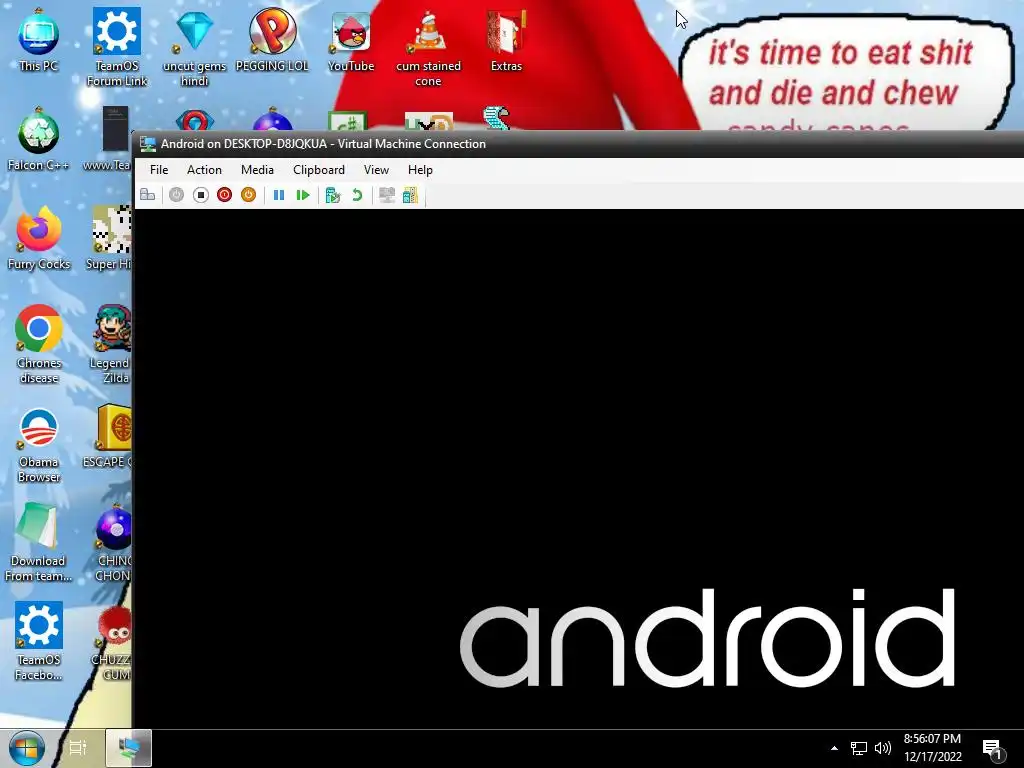Select the uncut gems hindi desktop icon

pyautogui.click(x=195, y=47)
